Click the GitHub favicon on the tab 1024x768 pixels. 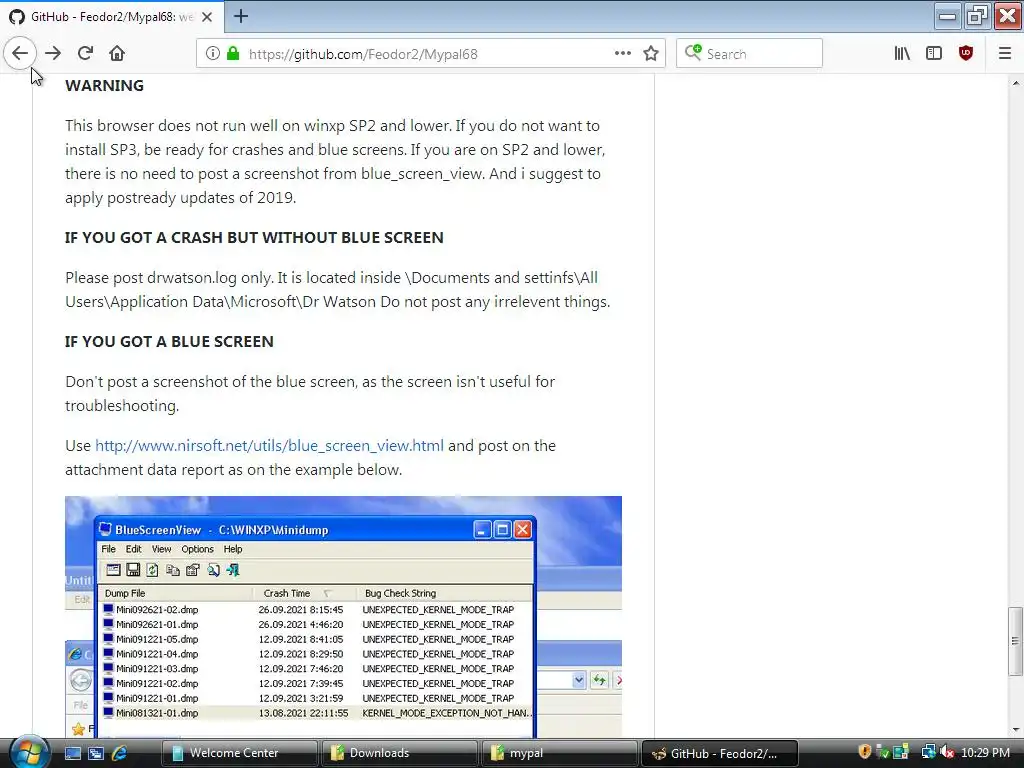point(17,17)
